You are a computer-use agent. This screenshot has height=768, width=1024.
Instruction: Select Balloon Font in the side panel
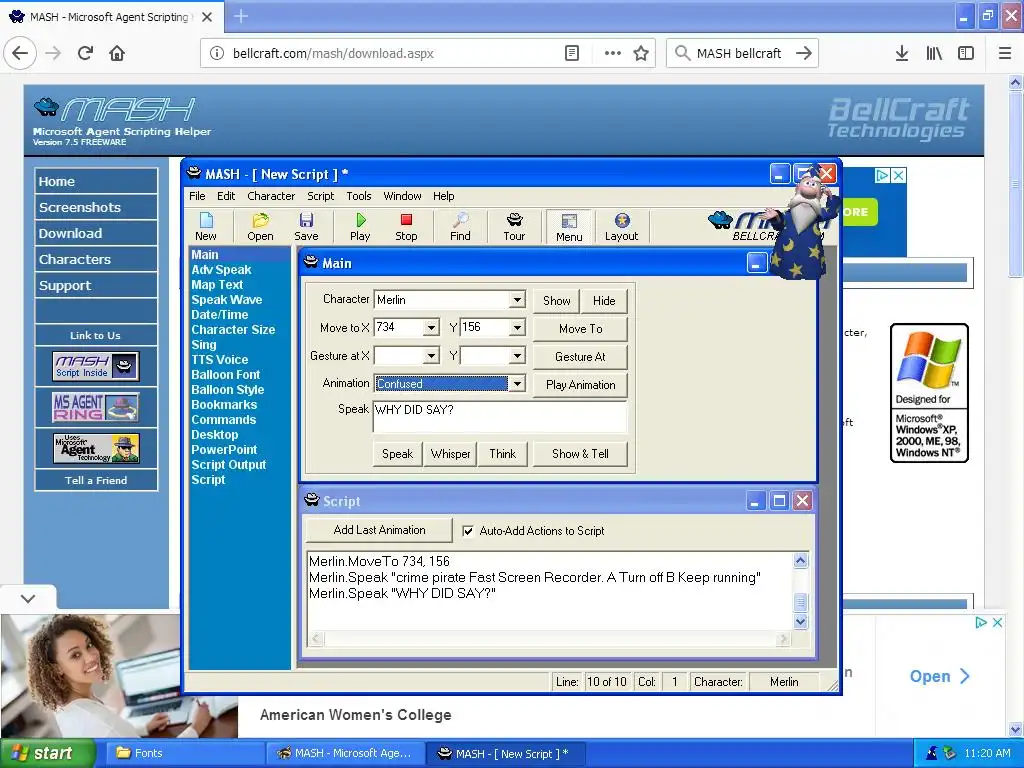click(x=225, y=375)
